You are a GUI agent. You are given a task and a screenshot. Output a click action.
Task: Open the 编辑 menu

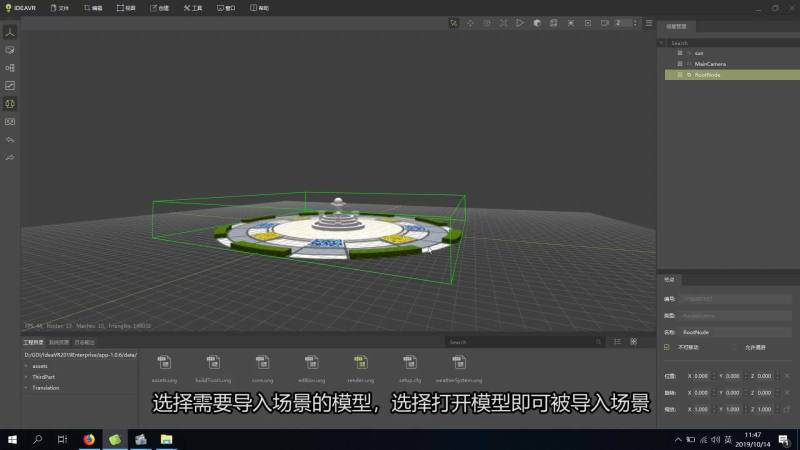coord(93,8)
